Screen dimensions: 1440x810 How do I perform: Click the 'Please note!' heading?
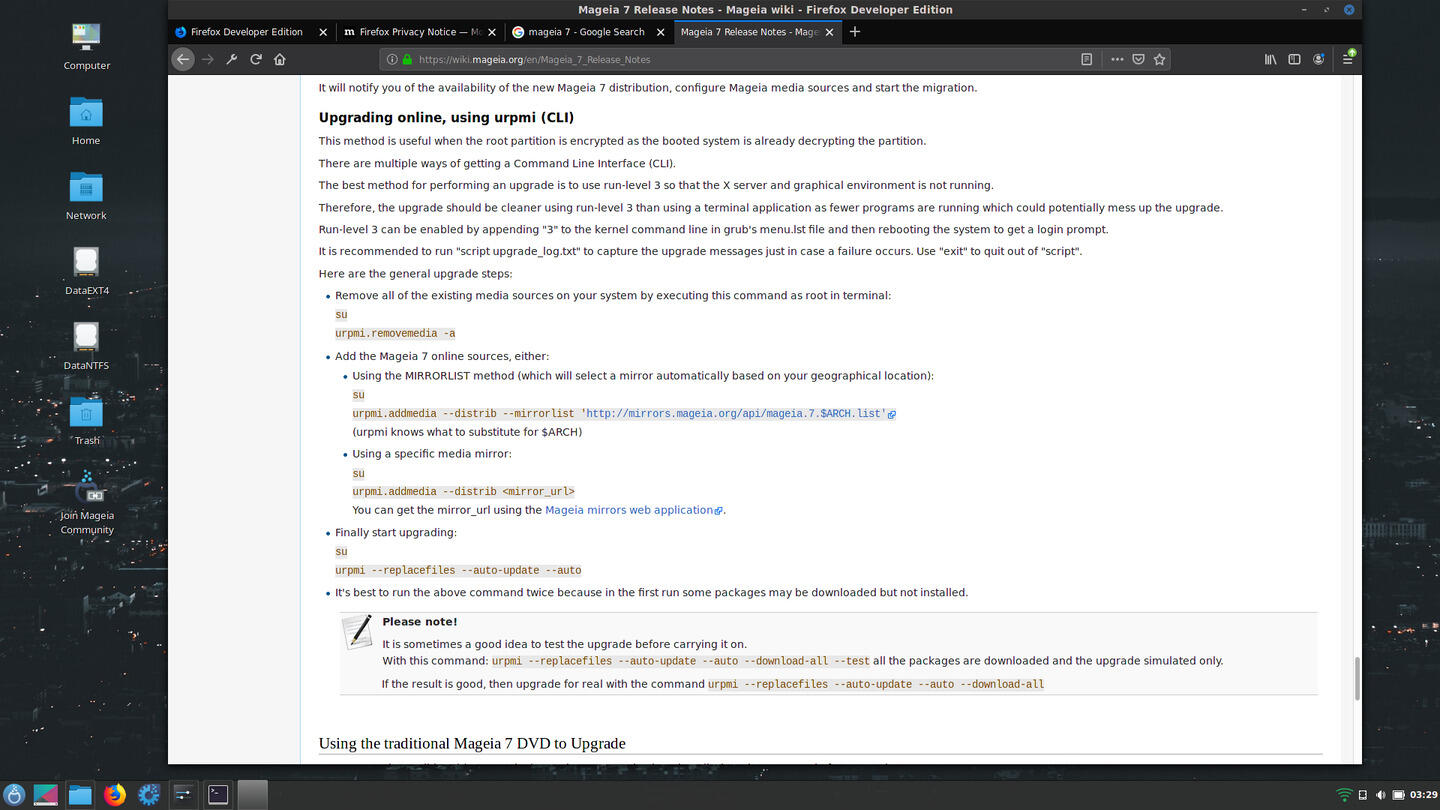(x=419, y=622)
